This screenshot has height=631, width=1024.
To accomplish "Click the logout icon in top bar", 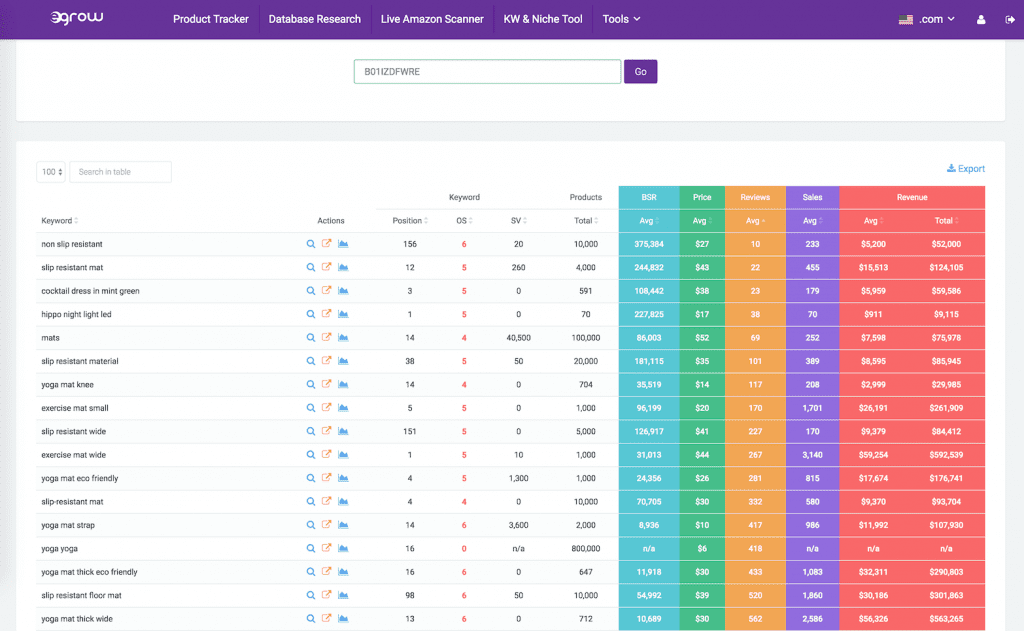I will 1008,19.
